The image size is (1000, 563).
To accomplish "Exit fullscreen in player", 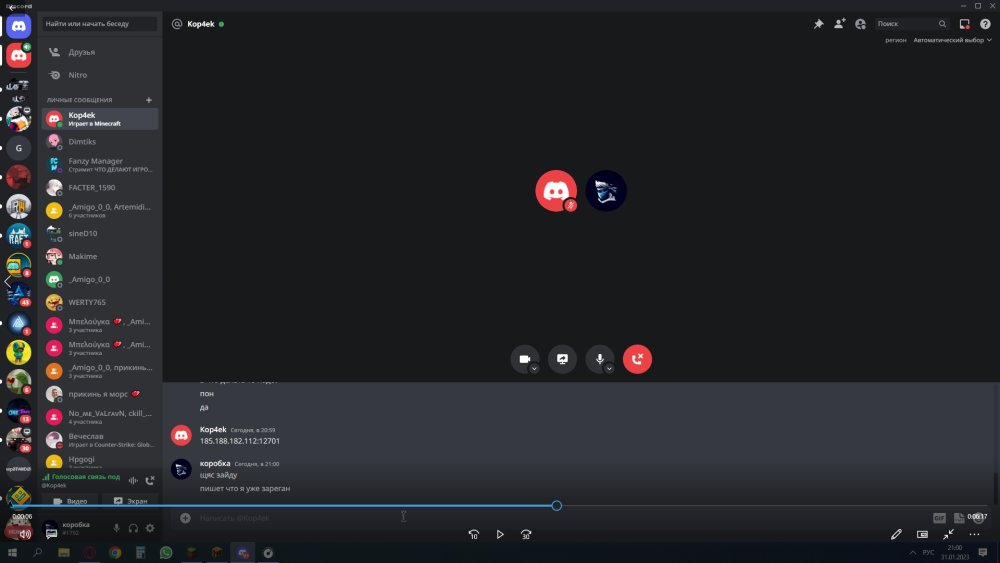I will pos(948,534).
